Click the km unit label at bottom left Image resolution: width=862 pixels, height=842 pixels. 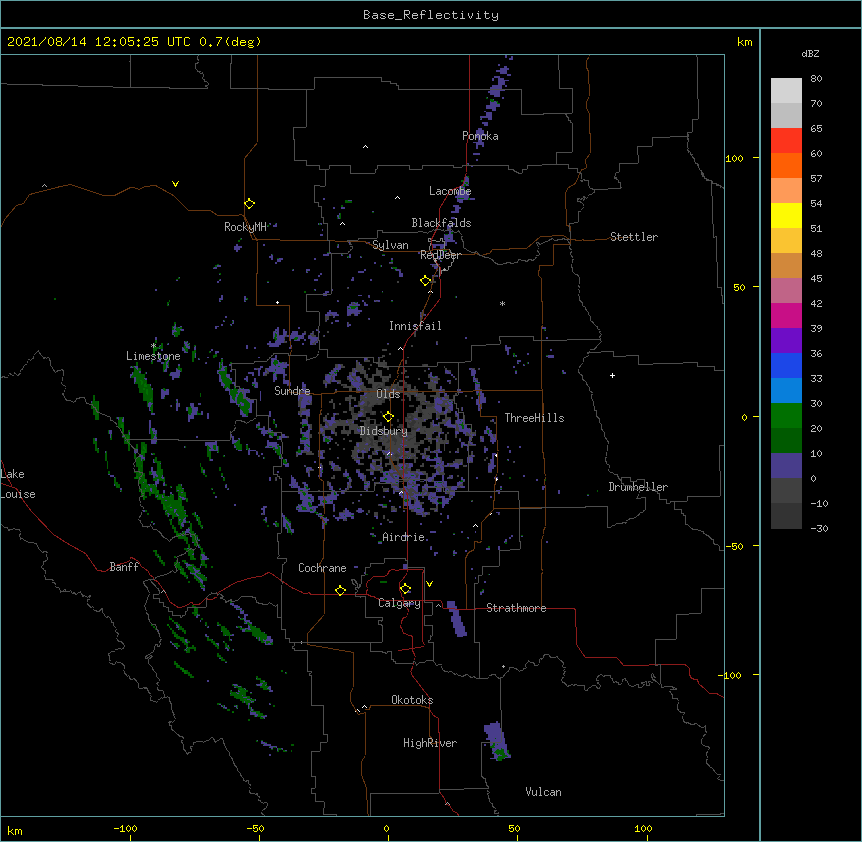(15, 830)
